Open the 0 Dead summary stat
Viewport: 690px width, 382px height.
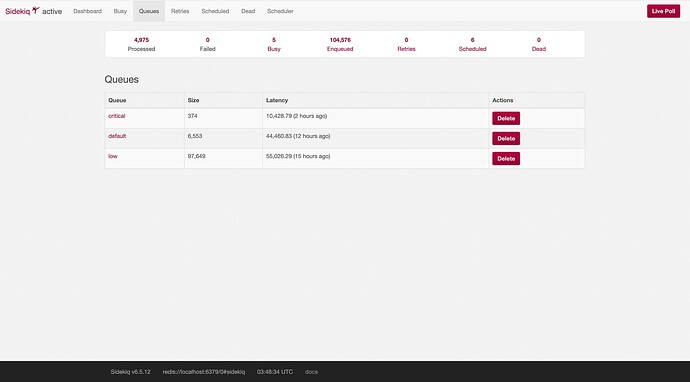coord(539,44)
